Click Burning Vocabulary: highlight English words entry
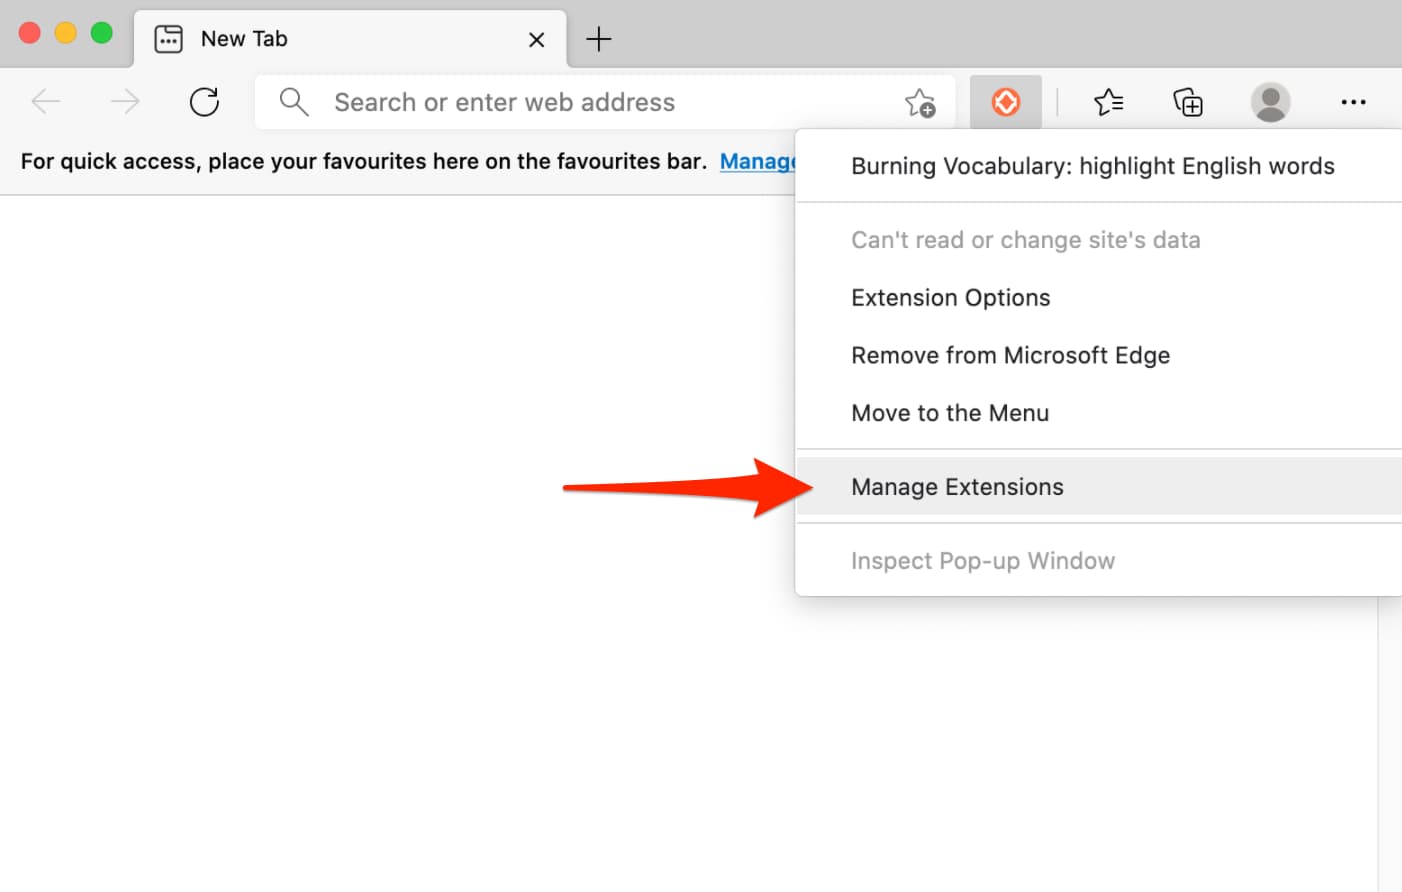 (x=1098, y=166)
